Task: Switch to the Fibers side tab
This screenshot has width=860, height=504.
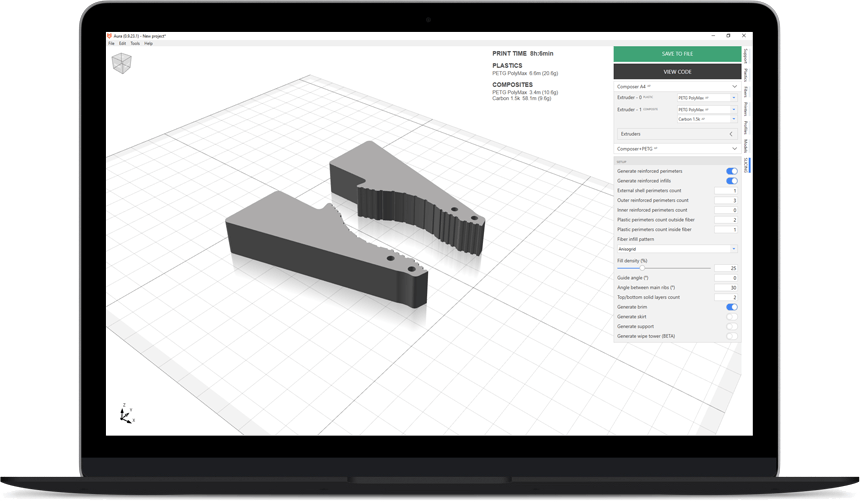Action: 746,92
